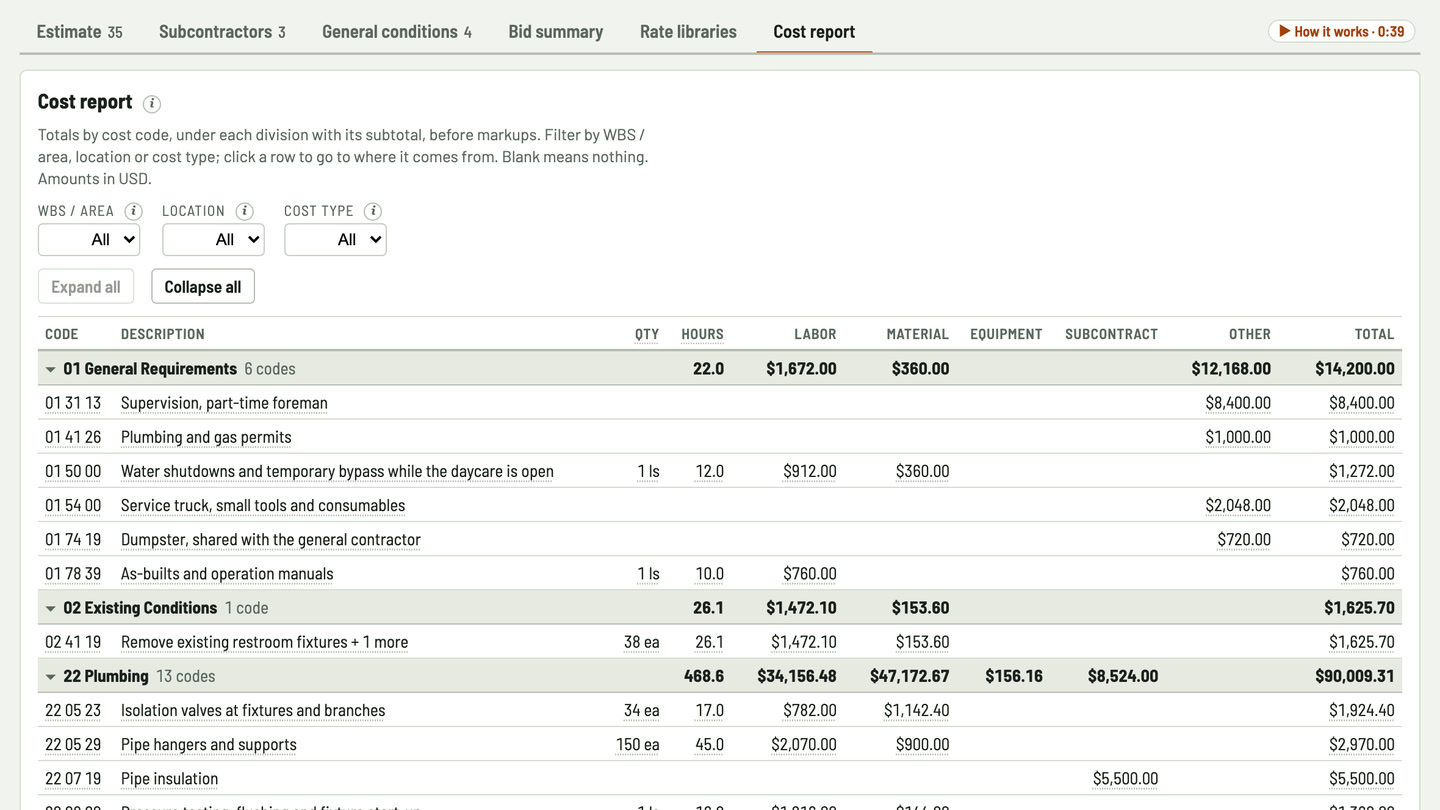This screenshot has height=810, width=1440.
Task: Click the HOURS column header
Action: 702,334
